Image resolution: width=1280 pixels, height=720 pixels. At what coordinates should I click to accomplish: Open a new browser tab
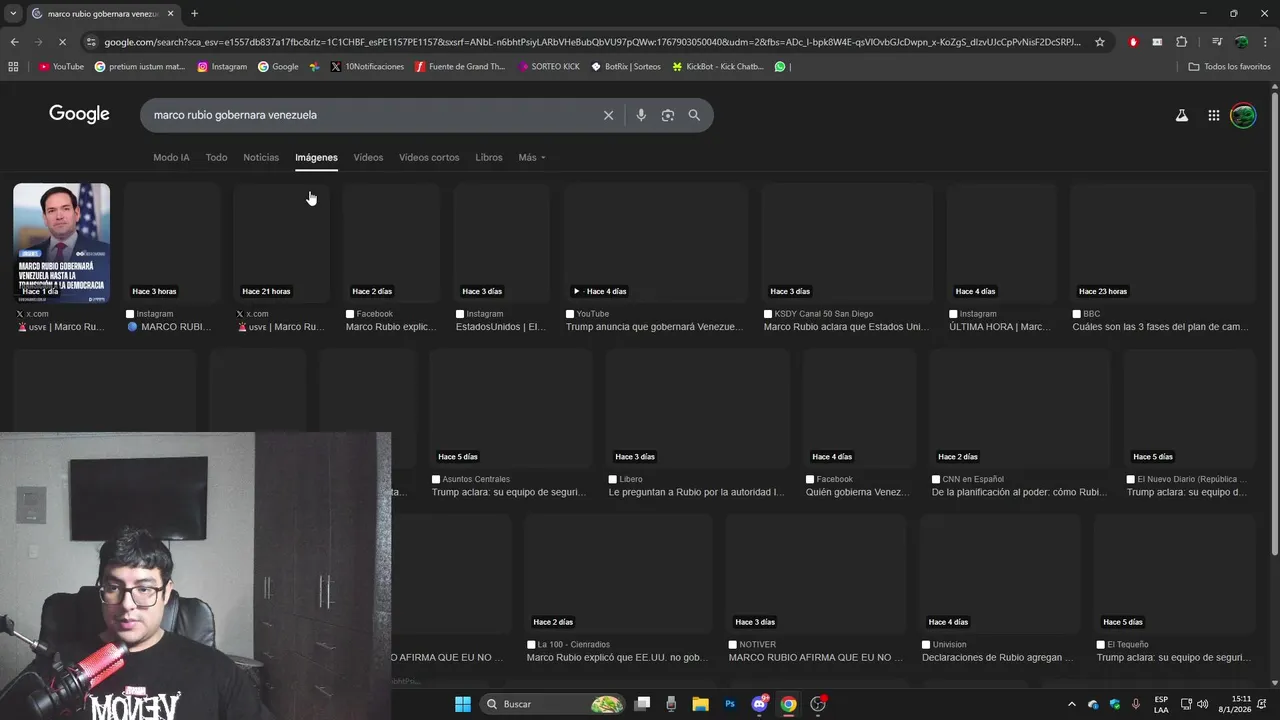pos(194,13)
